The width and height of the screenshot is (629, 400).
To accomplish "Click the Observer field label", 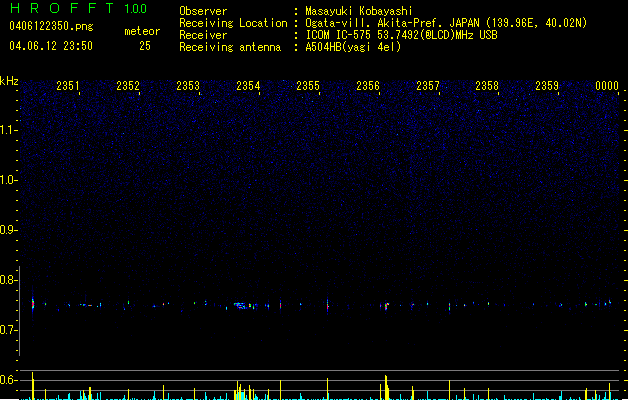I will [203, 11].
